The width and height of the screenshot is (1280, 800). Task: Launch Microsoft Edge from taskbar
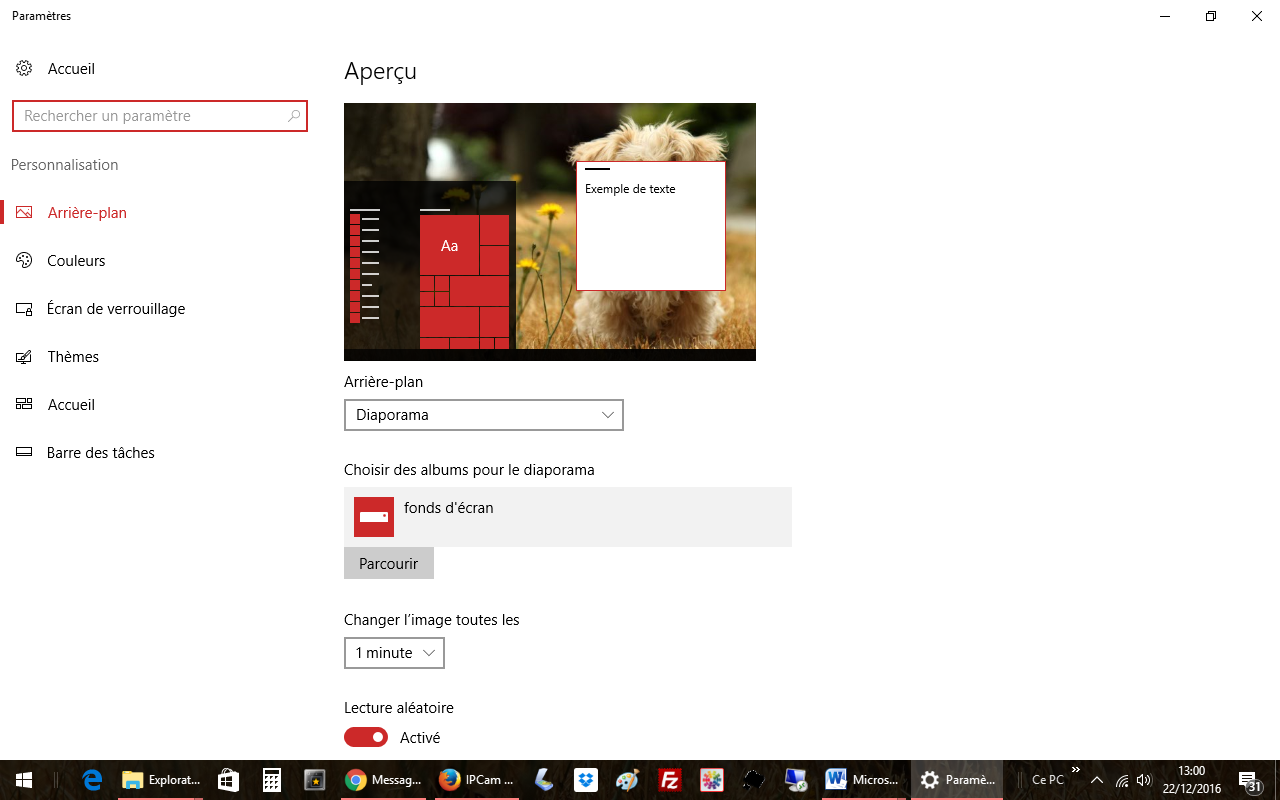point(93,780)
